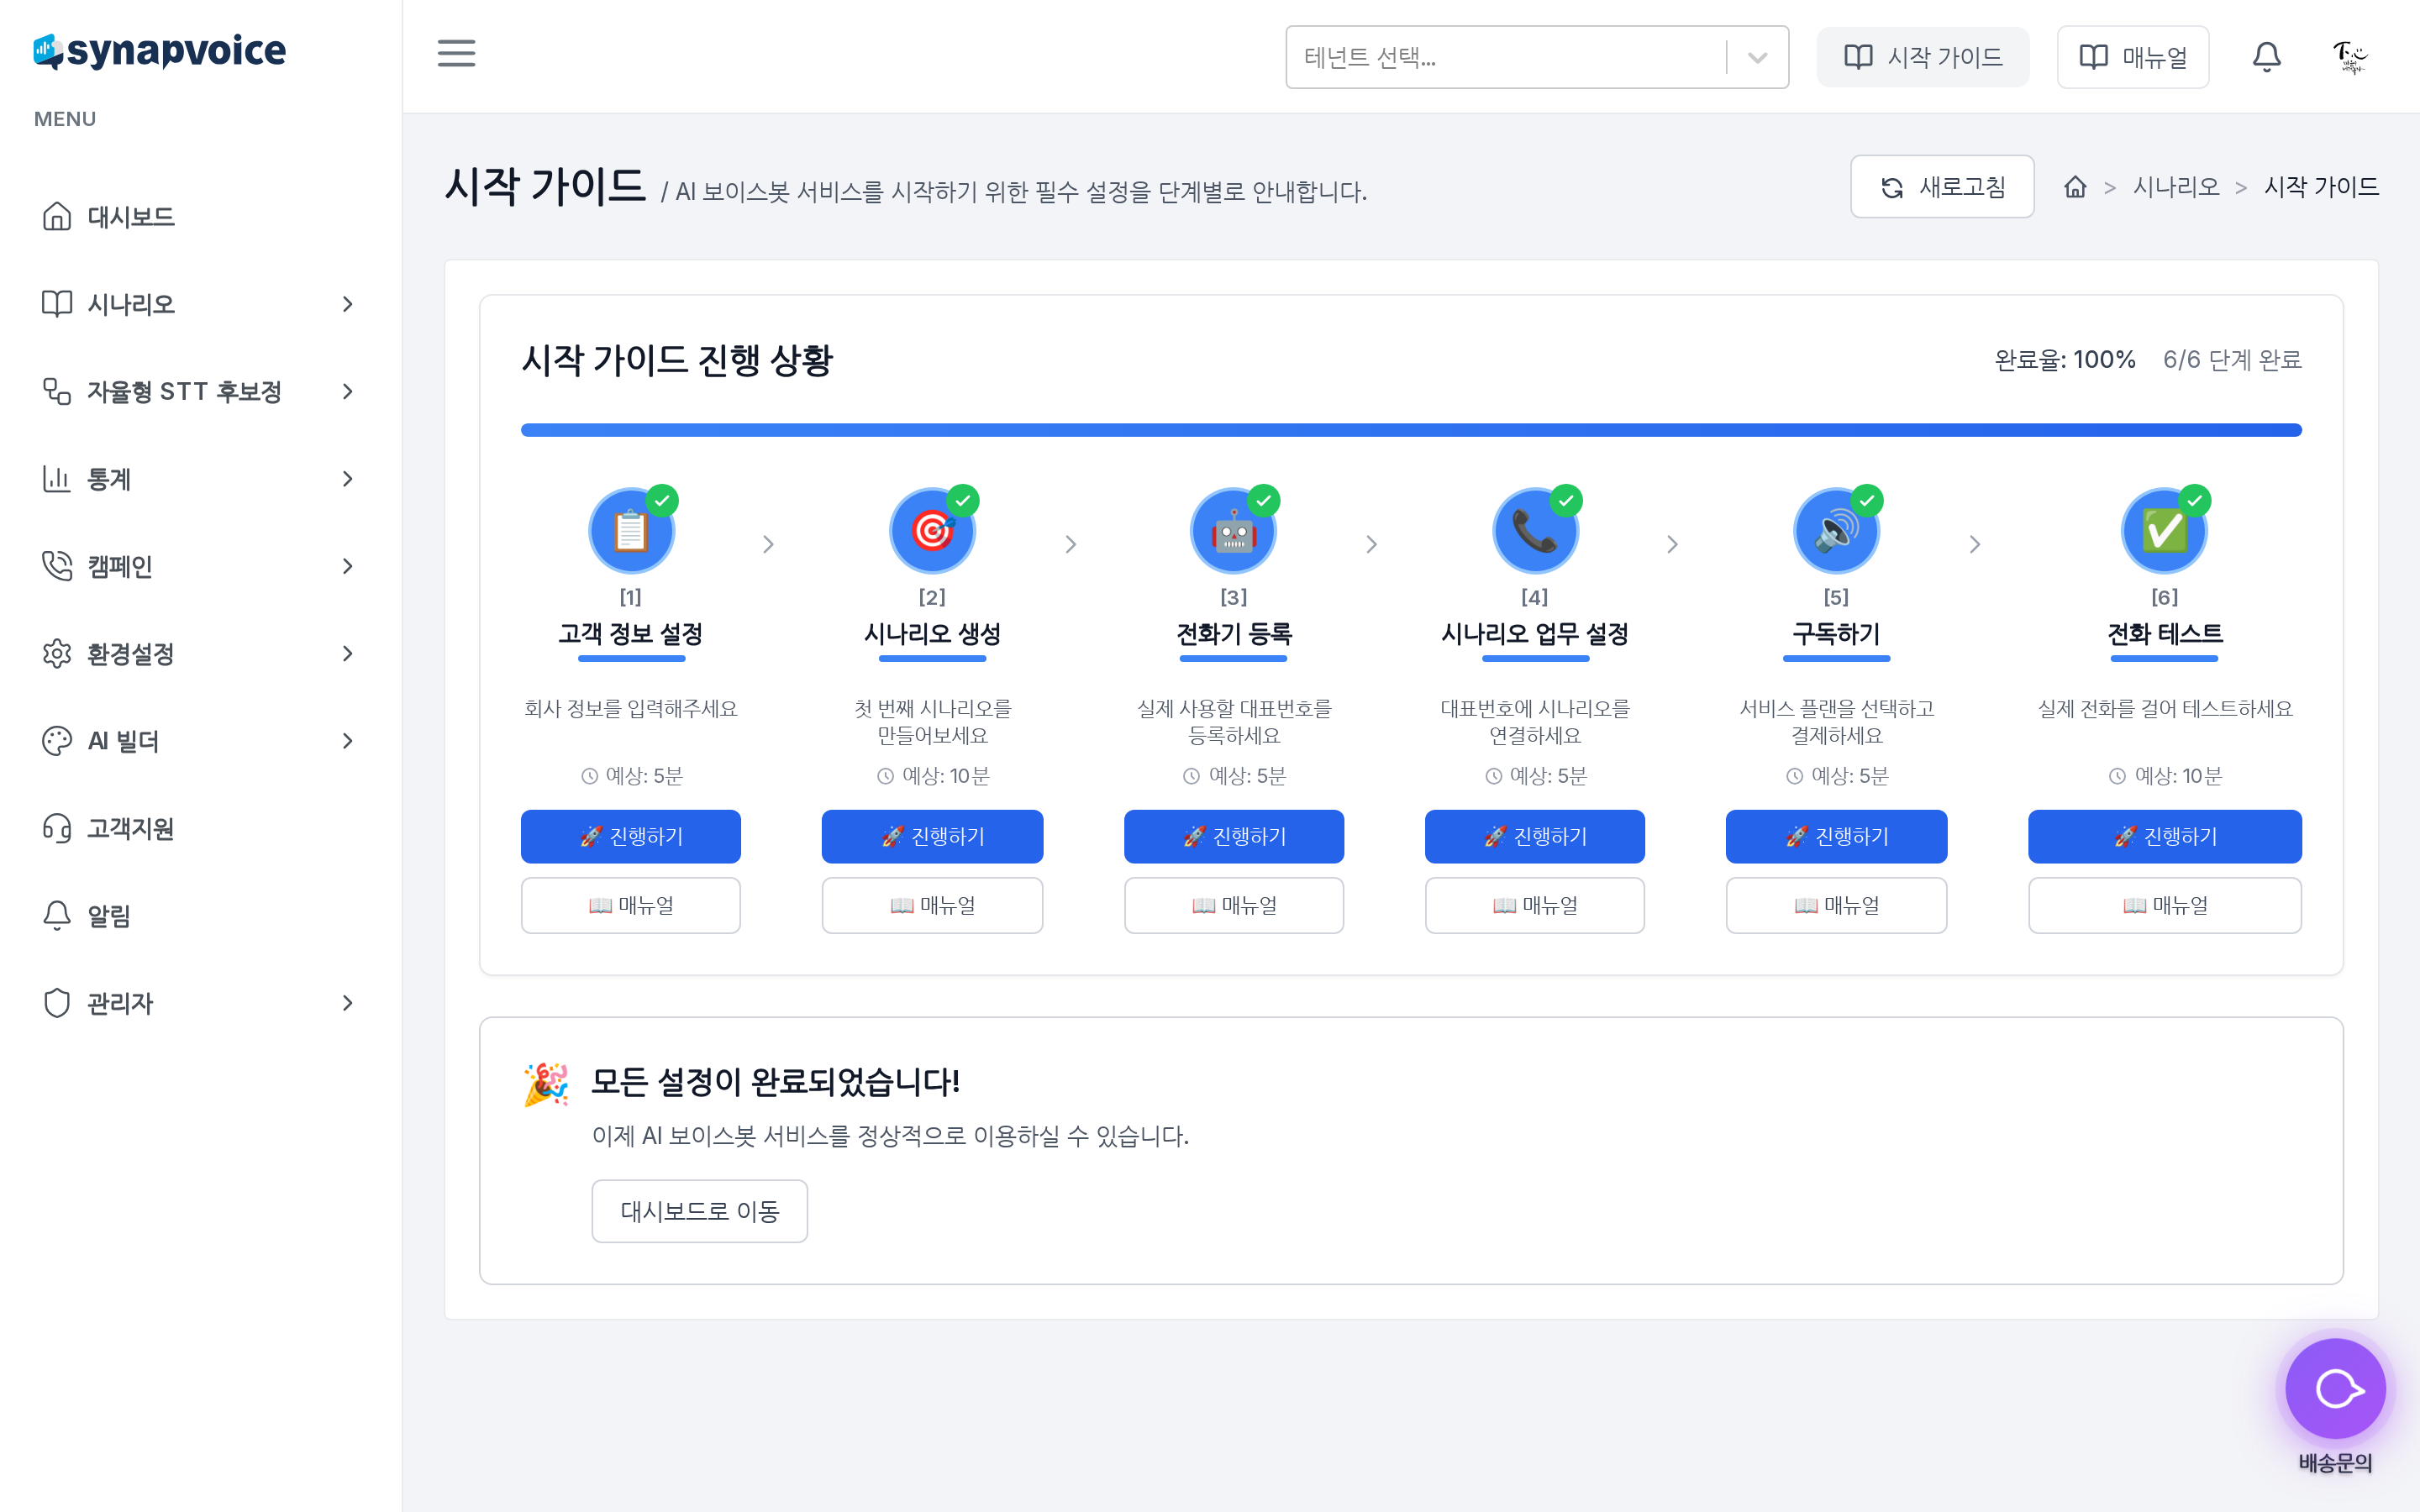The height and width of the screenshot is (1512, 2420).
Task: Expand the 캠페인 submenu chevron
Action: pos(347,566)
